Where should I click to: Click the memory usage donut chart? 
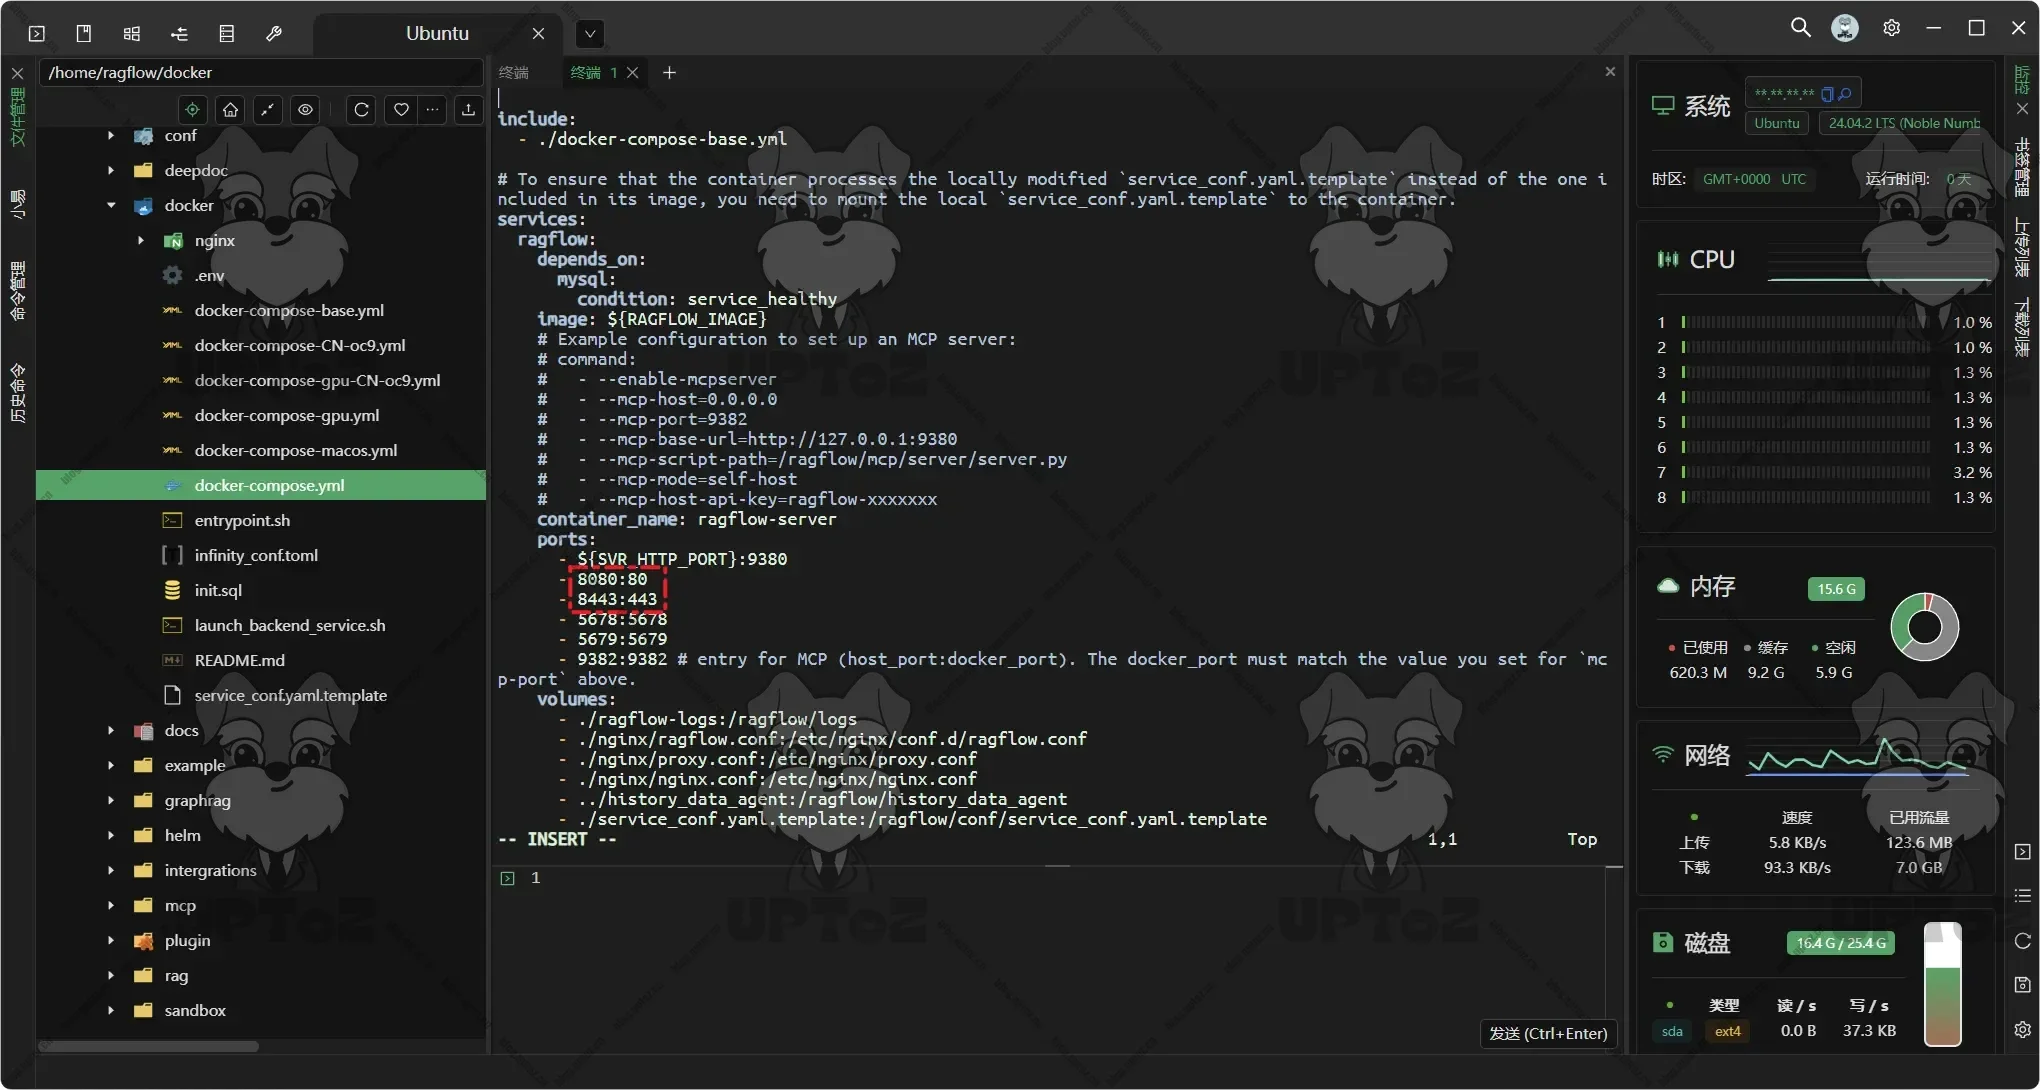(x=1924, y=627)
